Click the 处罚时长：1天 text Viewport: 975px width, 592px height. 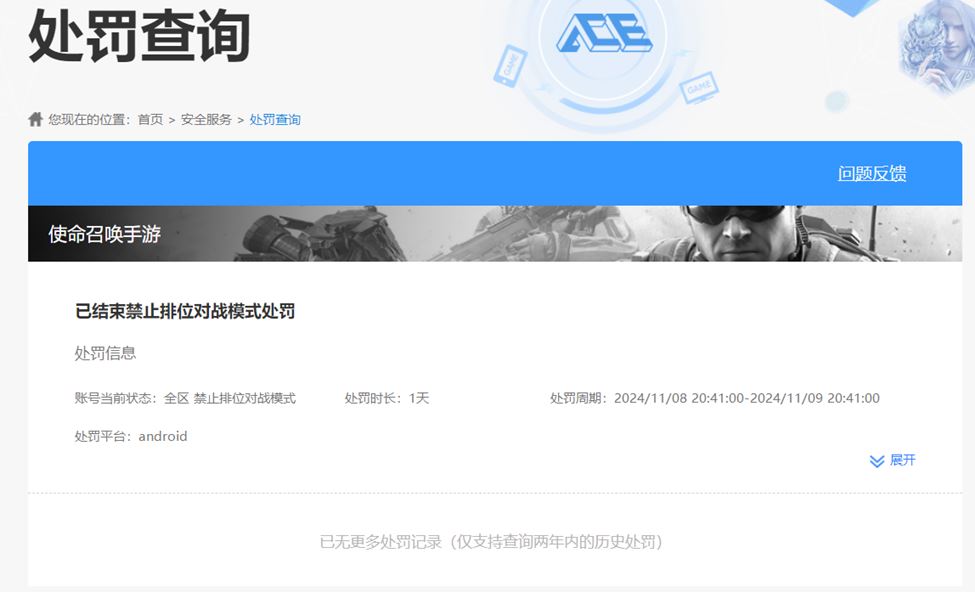point(387,398)
